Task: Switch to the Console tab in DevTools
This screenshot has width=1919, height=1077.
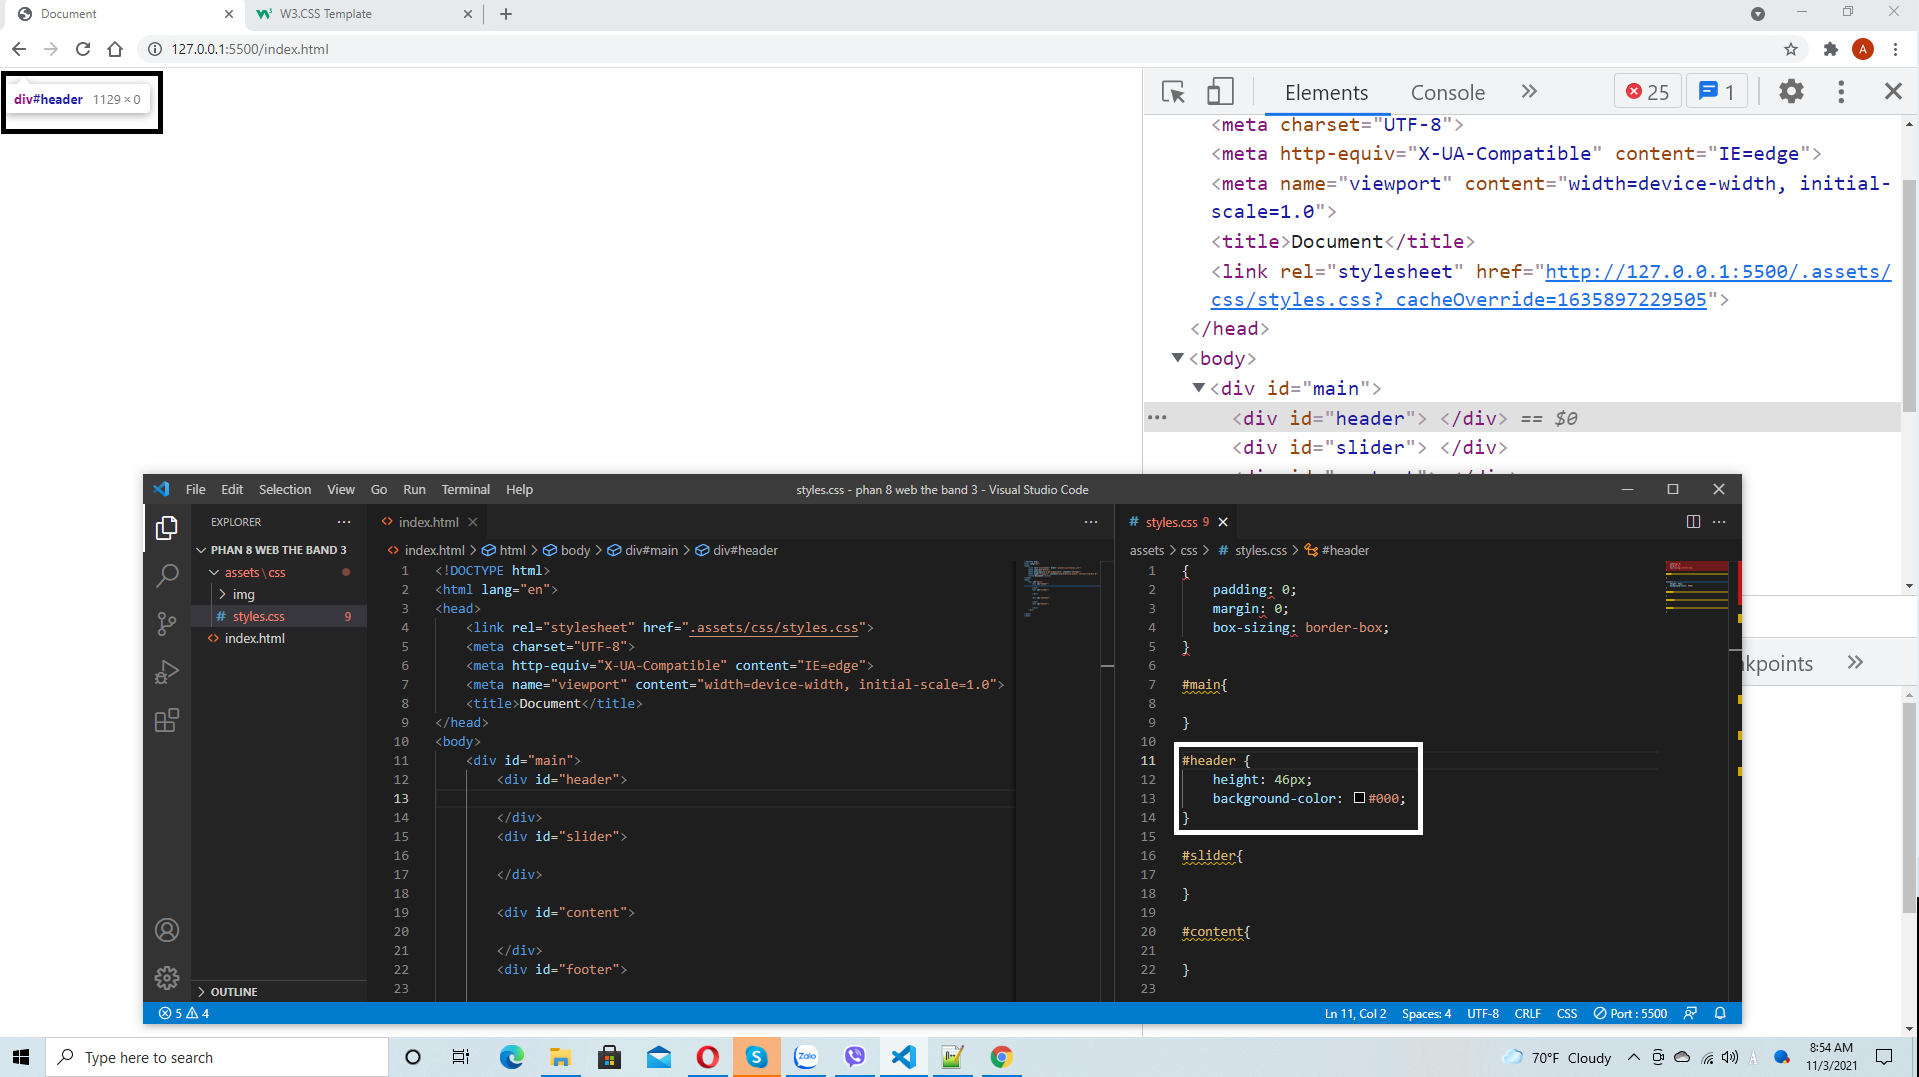Action: point(1447,92)
